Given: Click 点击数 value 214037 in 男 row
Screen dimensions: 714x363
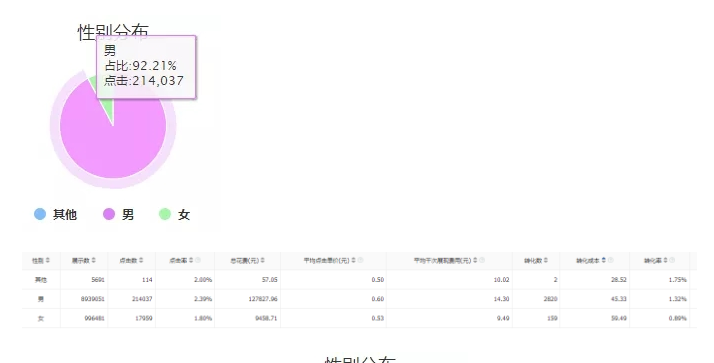Looking at the screenshot, I should point(142,299).
